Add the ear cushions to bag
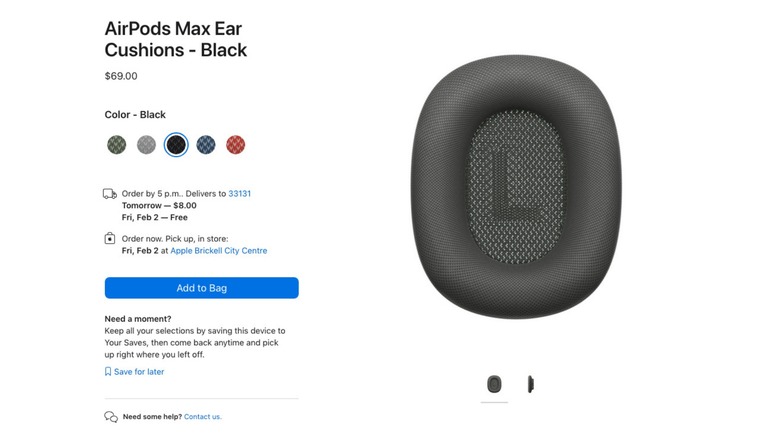The width and height of the screenshot is (780, 438). point(201,288)
